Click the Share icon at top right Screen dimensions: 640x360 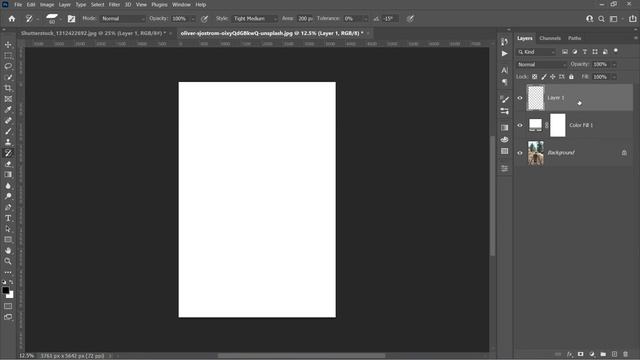(633, 19)
